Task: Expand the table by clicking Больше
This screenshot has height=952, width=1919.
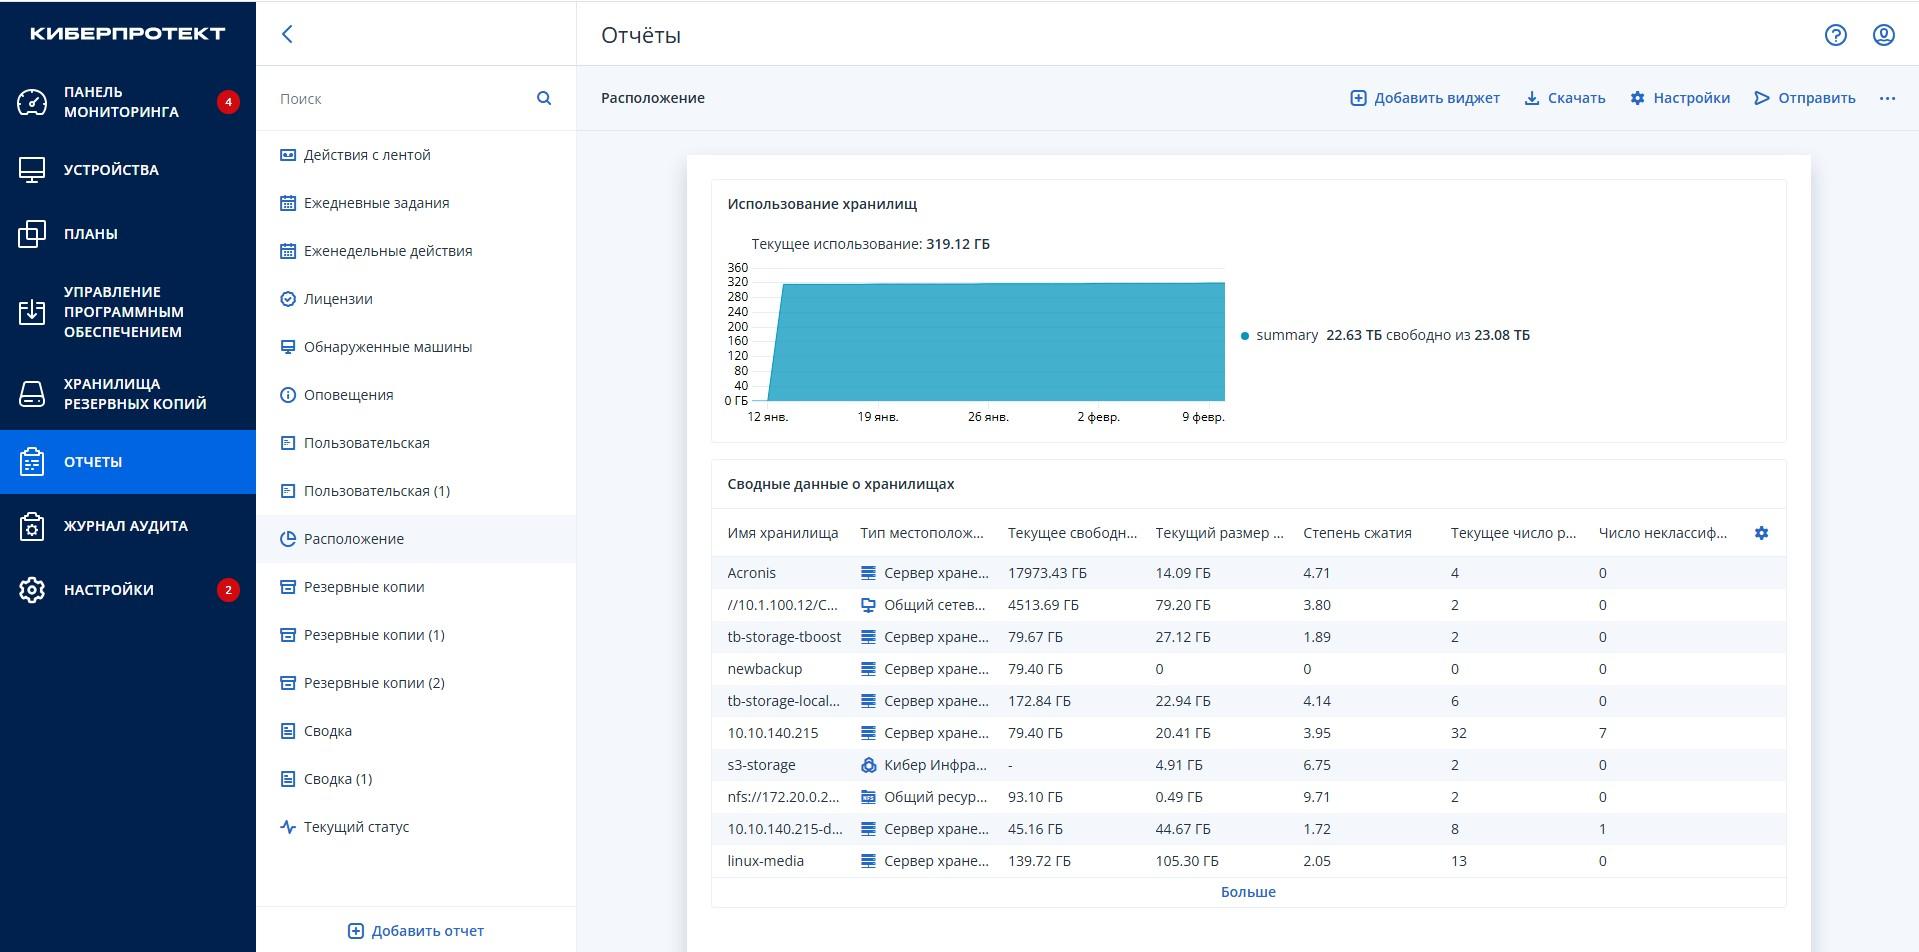Action: pos(1247,892)
